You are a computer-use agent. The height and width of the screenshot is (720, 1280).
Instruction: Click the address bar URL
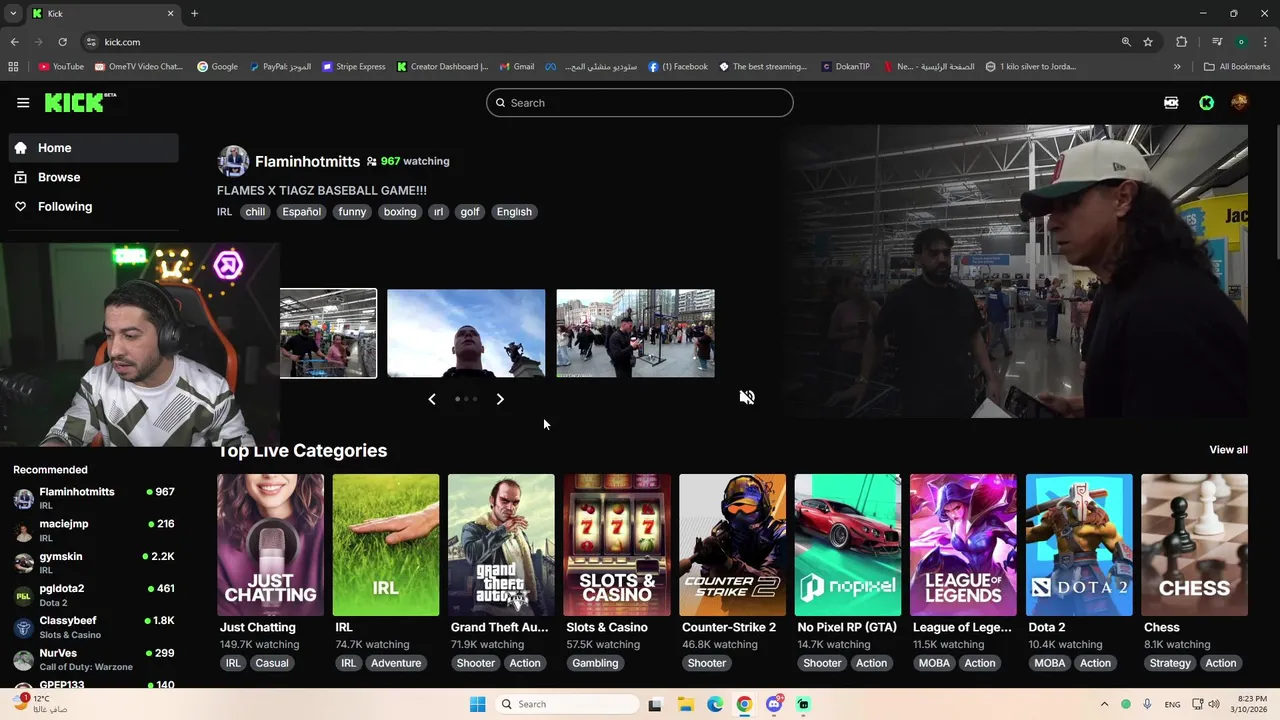point(122,42)
